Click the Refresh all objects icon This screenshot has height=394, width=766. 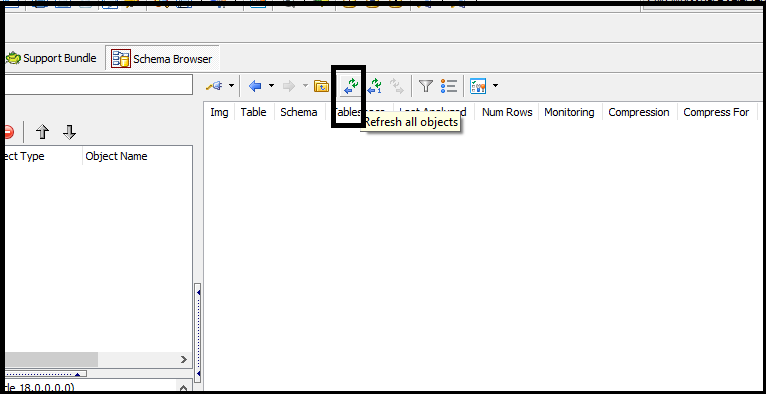(x=351, y=86)
